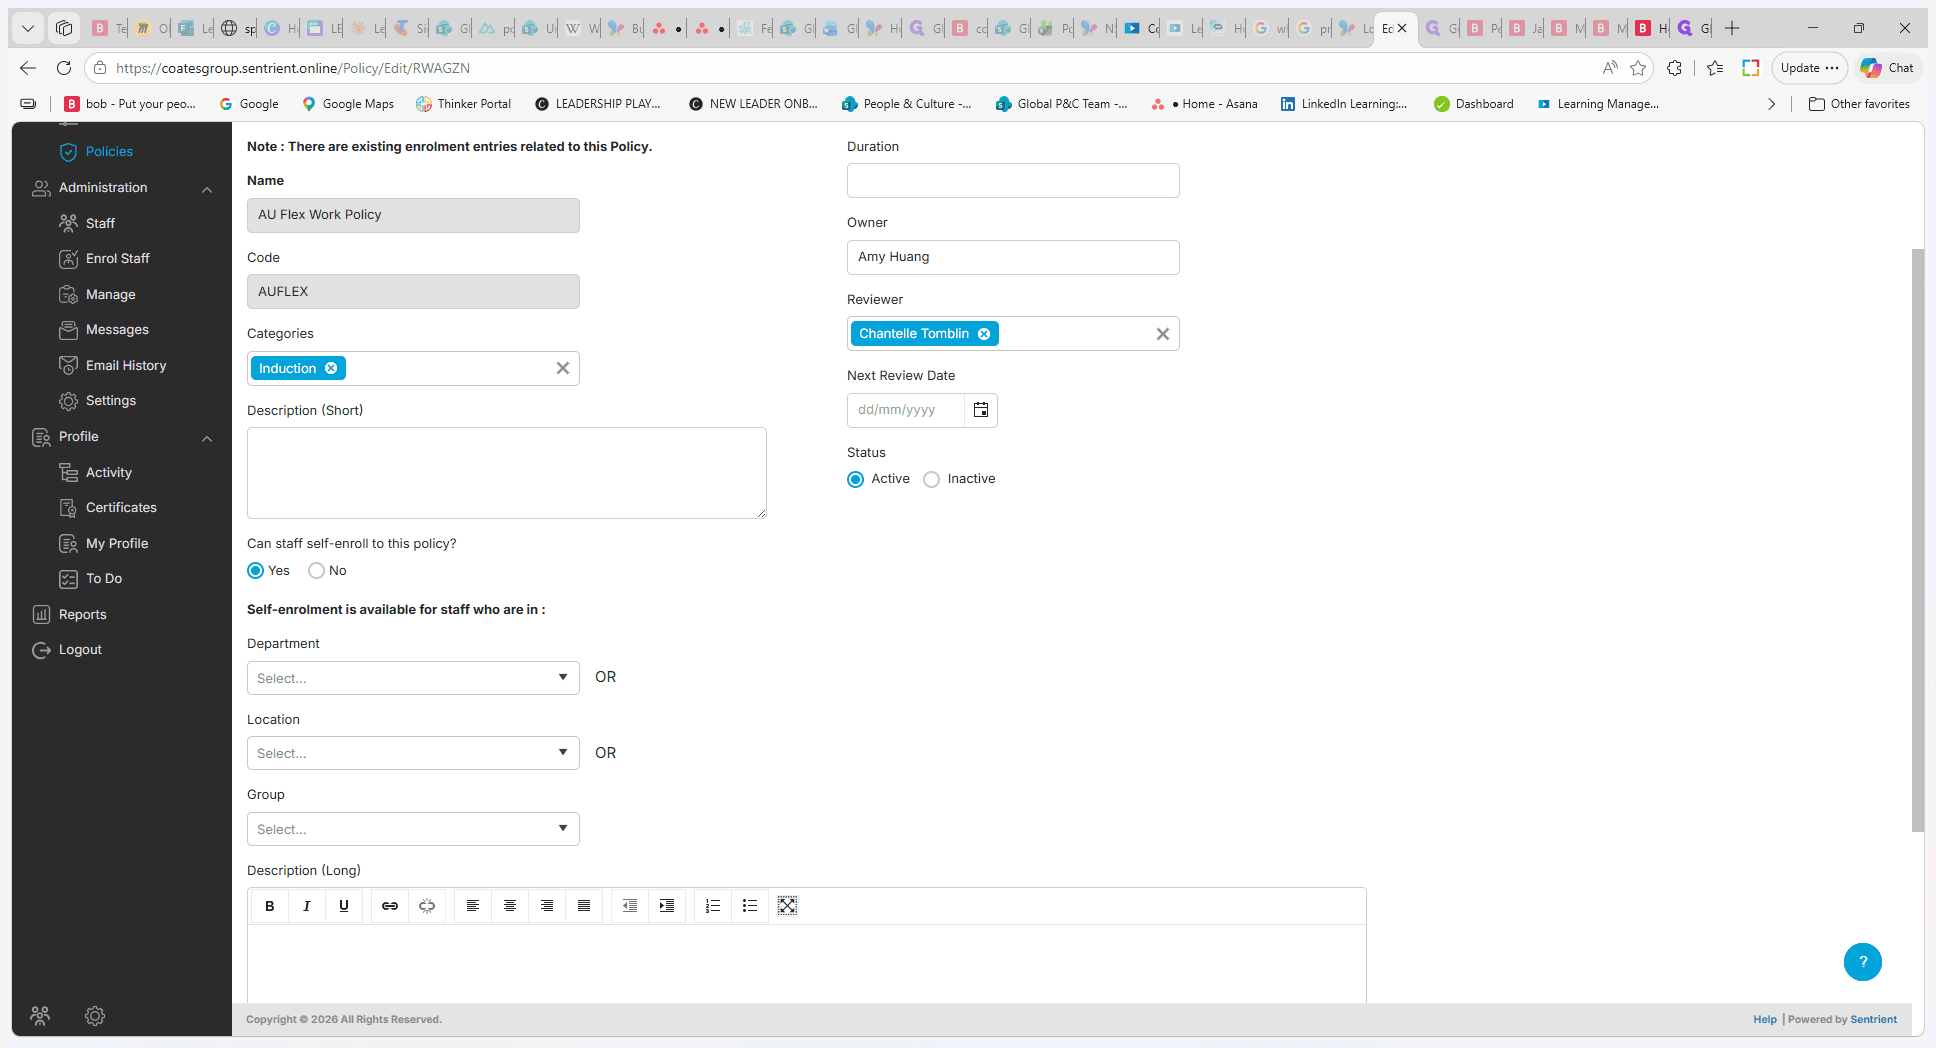
Task: Toggle underline in the Description editor
Action: [x=343, y=906]
